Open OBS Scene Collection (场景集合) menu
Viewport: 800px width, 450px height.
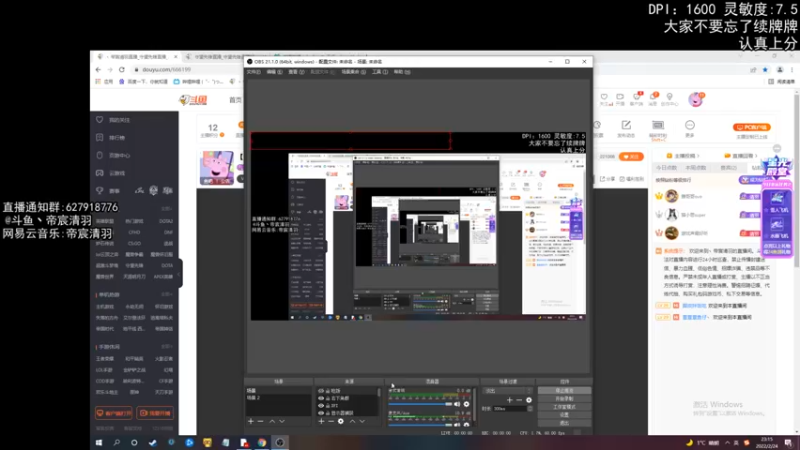pos(353,72)
